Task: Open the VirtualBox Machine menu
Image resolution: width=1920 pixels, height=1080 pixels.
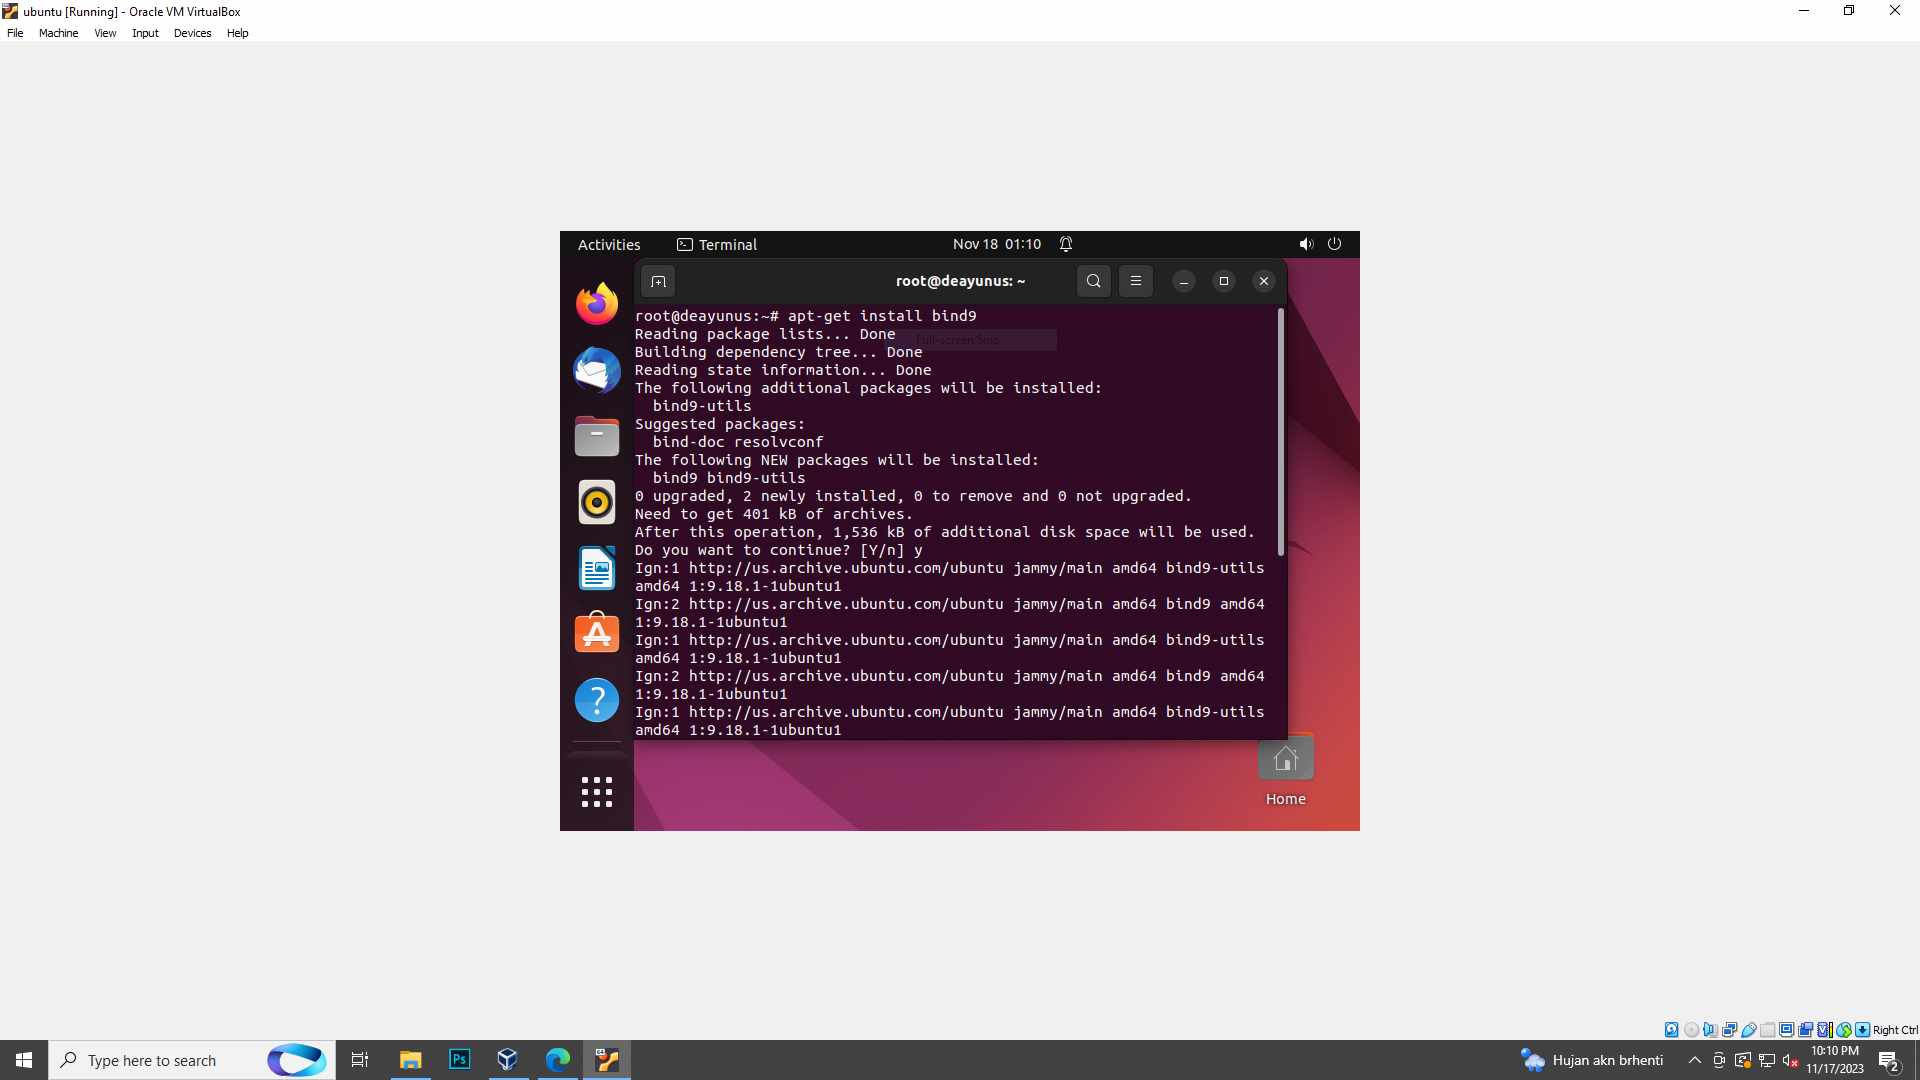Action: point(58,33)
